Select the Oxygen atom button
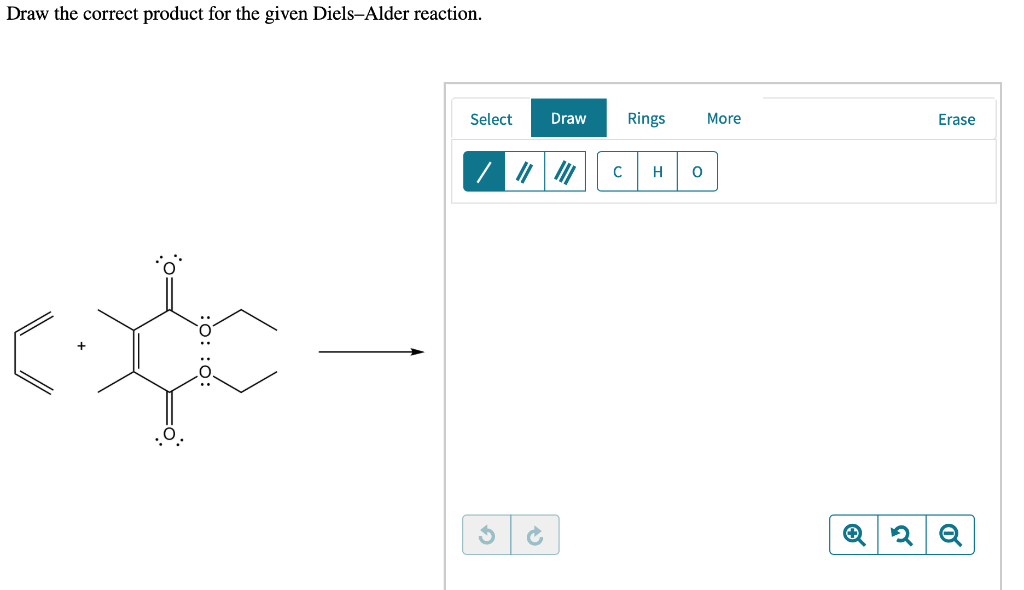The height and width of the screenshot is (590, 1024). click(x=697, y=171)
